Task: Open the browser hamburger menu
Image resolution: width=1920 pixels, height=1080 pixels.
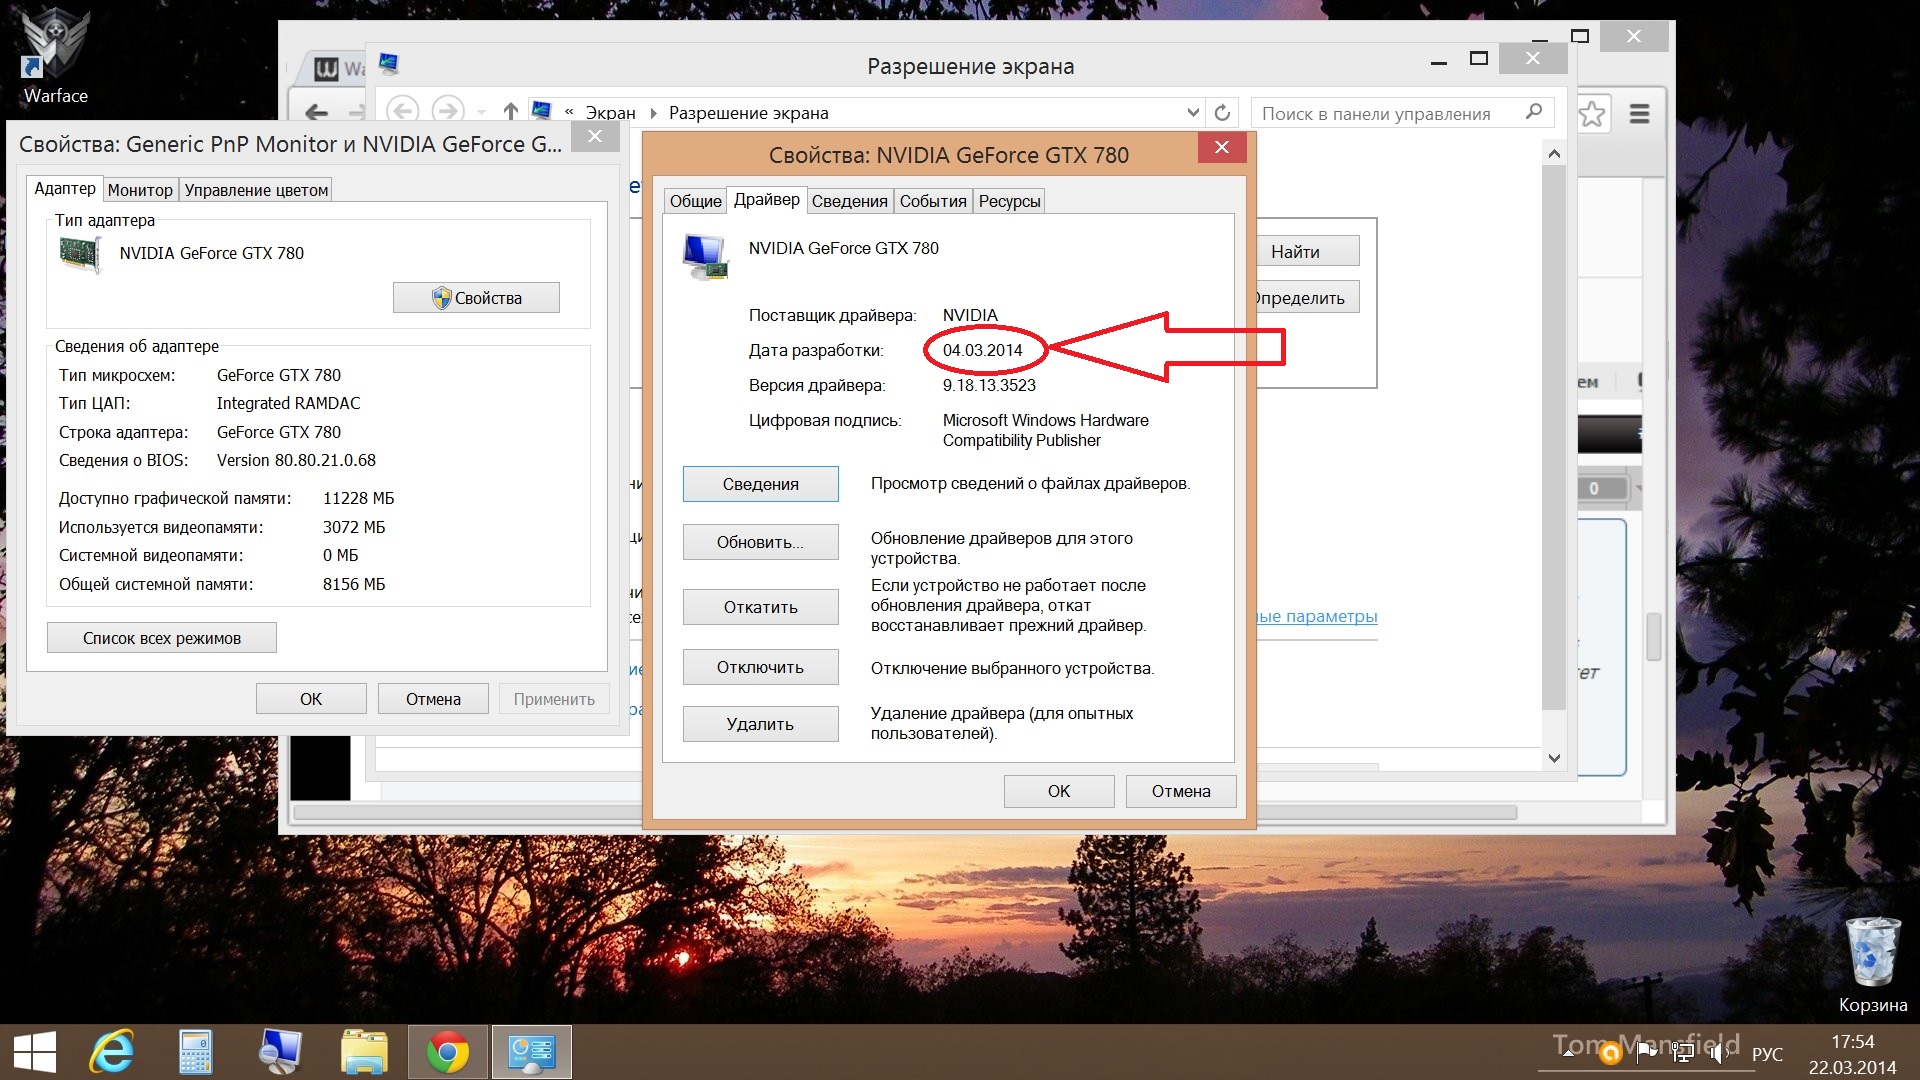Action: pyautogui.click(x=1639, y=114)
